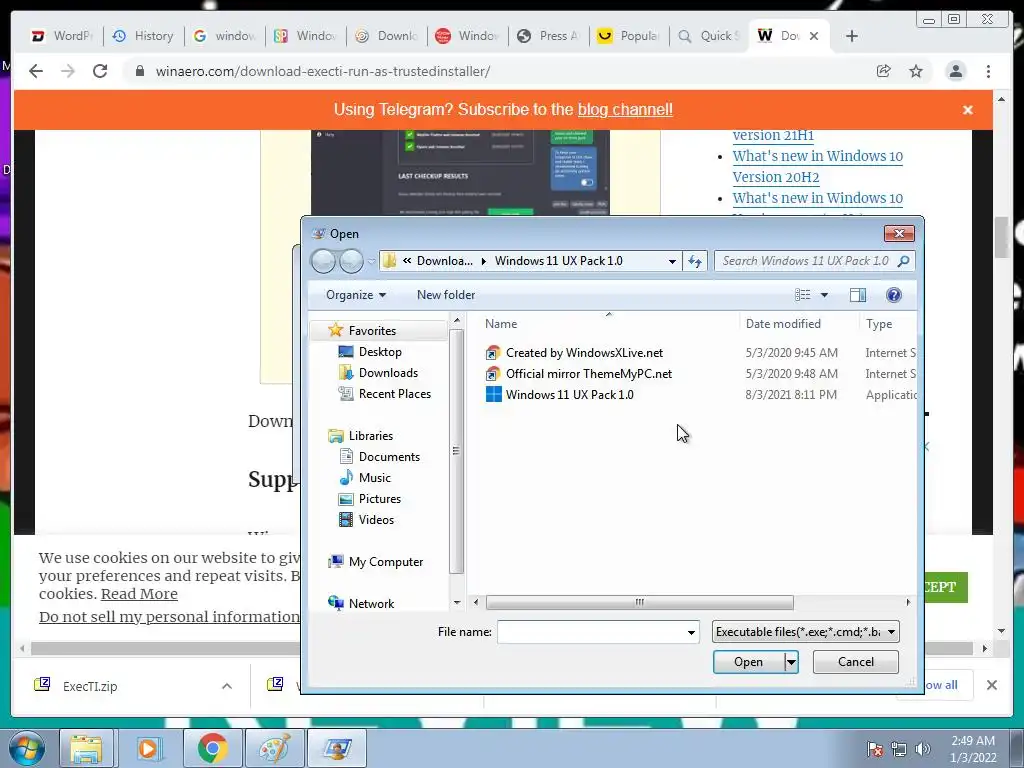Viewport: 1024px width, 768px height.
Task: Open Paint from the taskbar
Action: [274, 748]
